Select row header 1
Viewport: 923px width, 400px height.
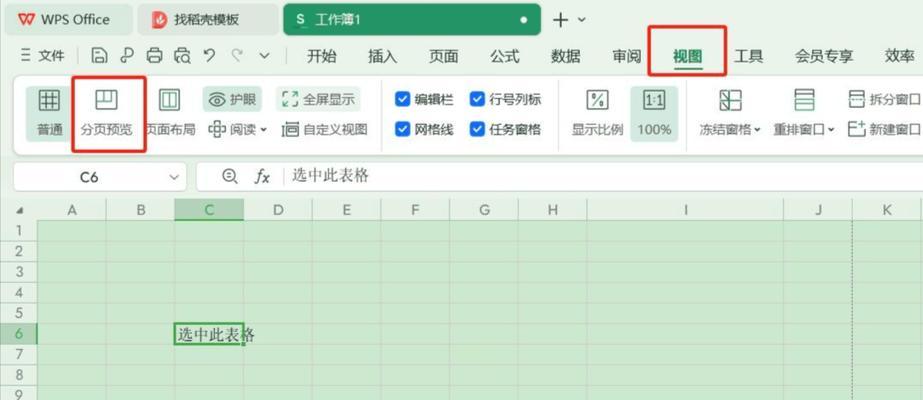[x=19, y=231]
